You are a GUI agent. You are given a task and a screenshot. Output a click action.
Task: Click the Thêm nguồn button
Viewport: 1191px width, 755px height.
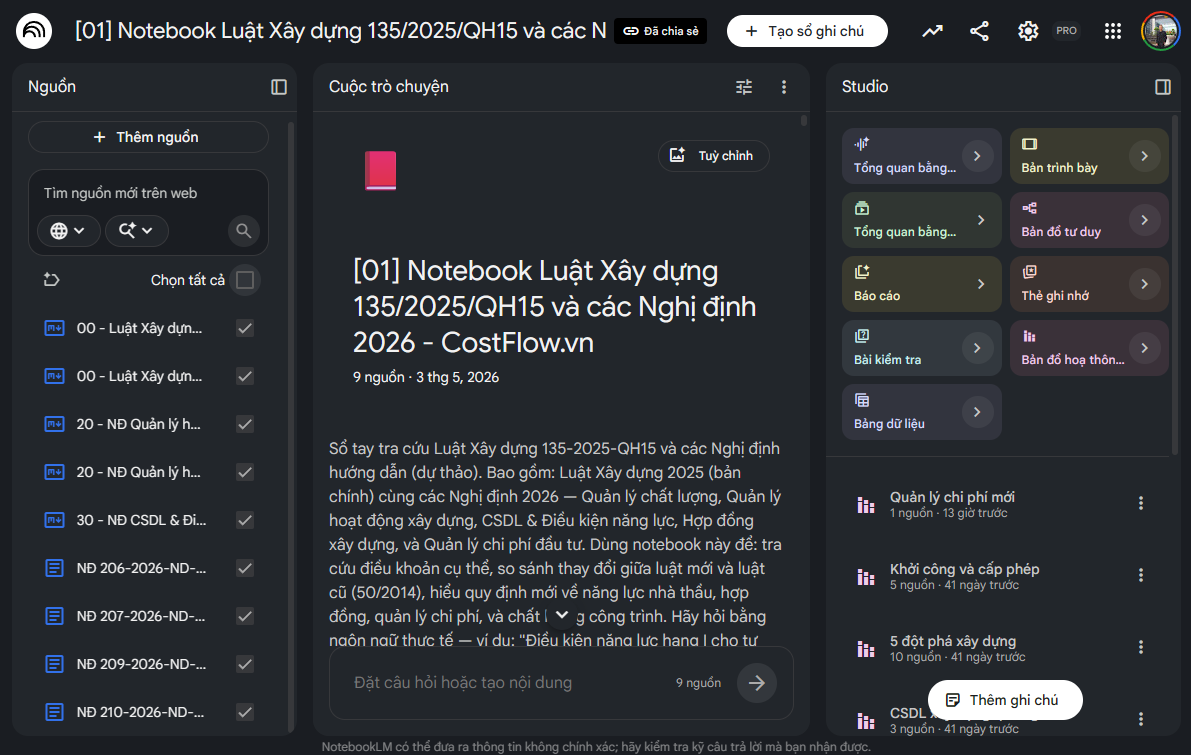coord(148,137)
